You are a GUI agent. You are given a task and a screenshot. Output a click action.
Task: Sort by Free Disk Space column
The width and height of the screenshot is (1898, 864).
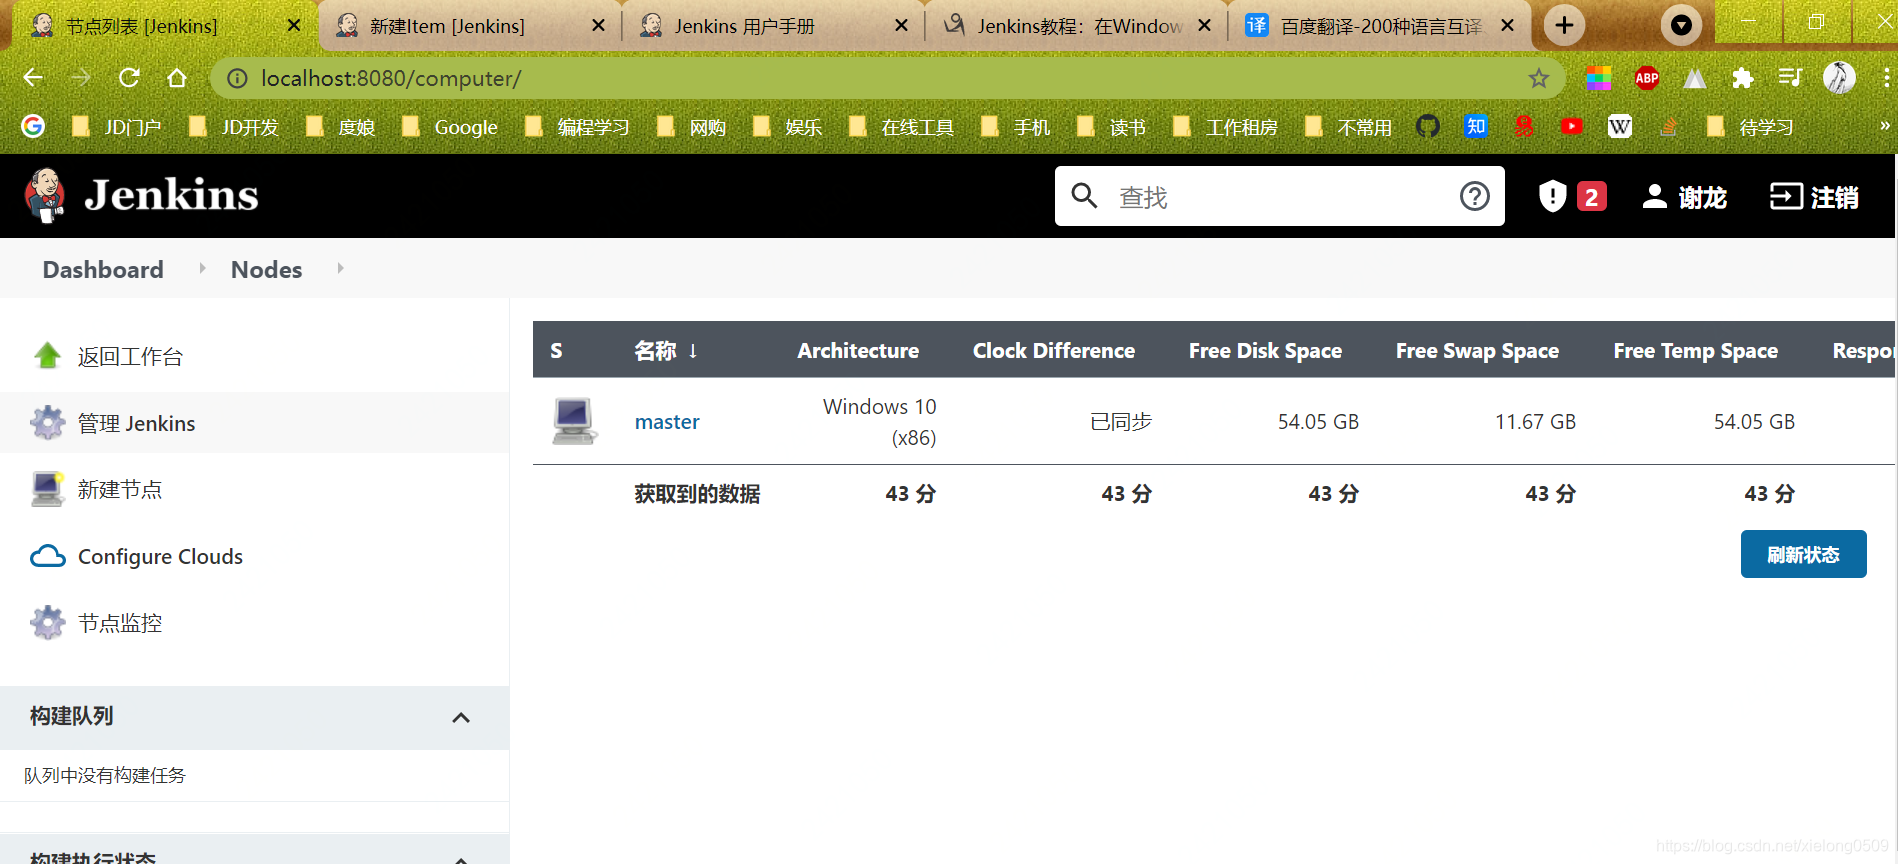(x=1265, y=350)
